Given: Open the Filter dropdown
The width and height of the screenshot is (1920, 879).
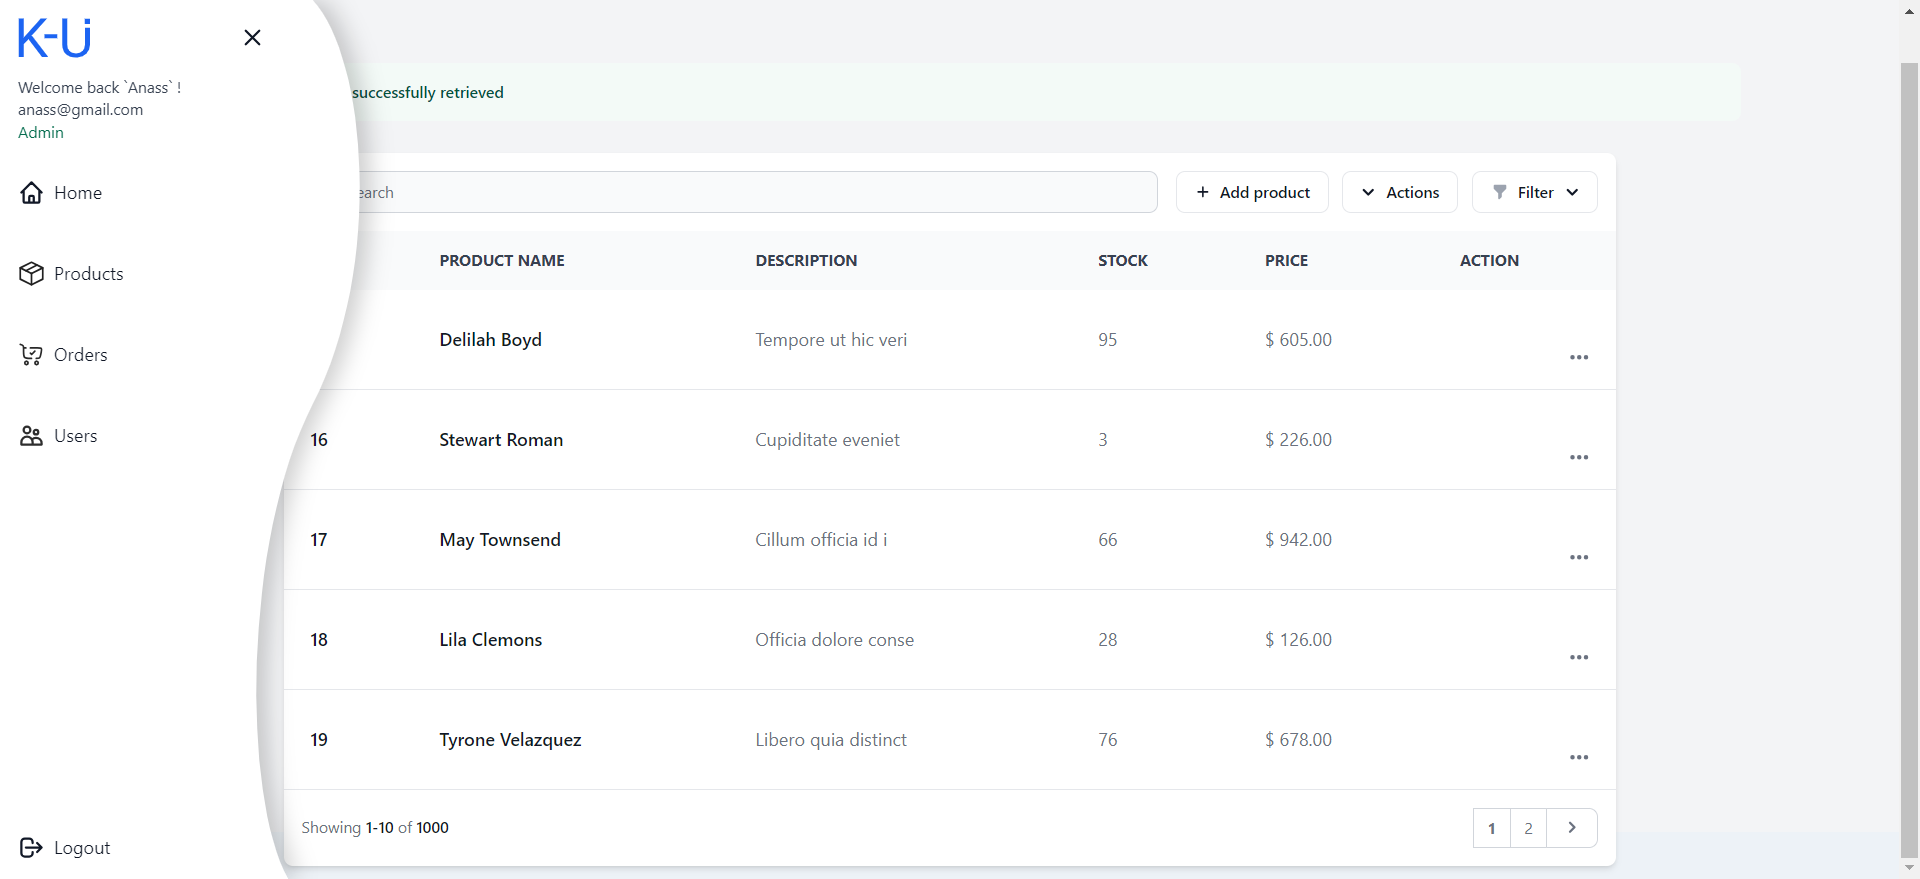Looking at the screenshot, I should (x=1534, y=192).
